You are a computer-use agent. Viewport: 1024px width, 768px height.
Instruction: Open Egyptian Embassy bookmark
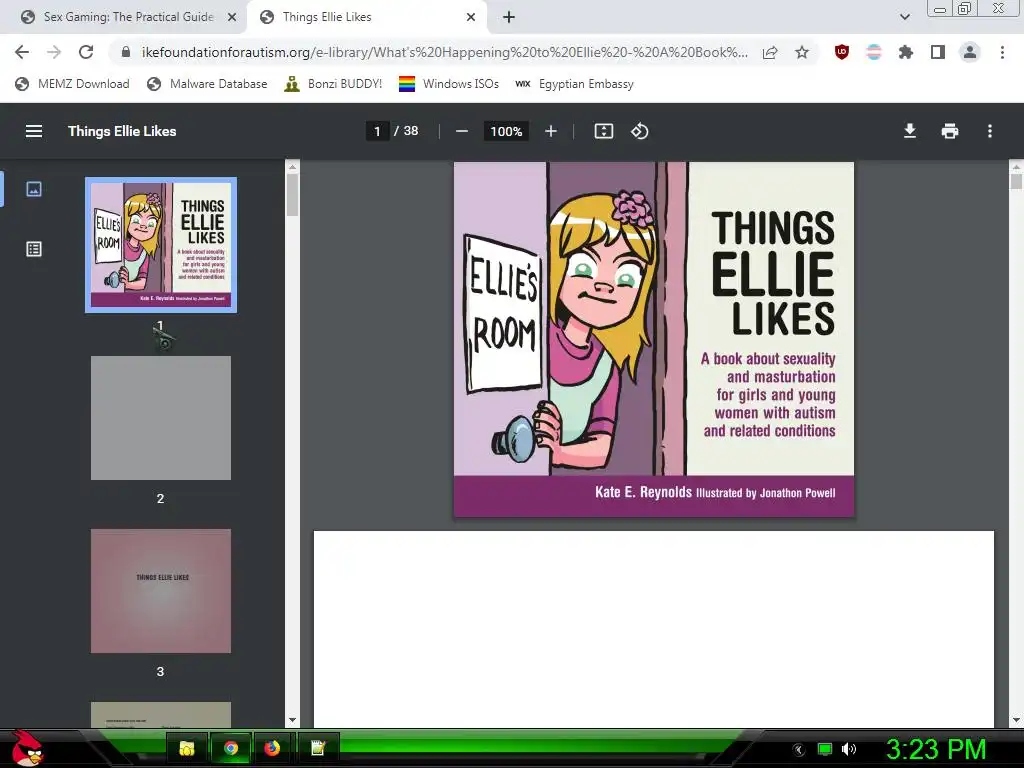pyautogui.click(x=574, y=84)
